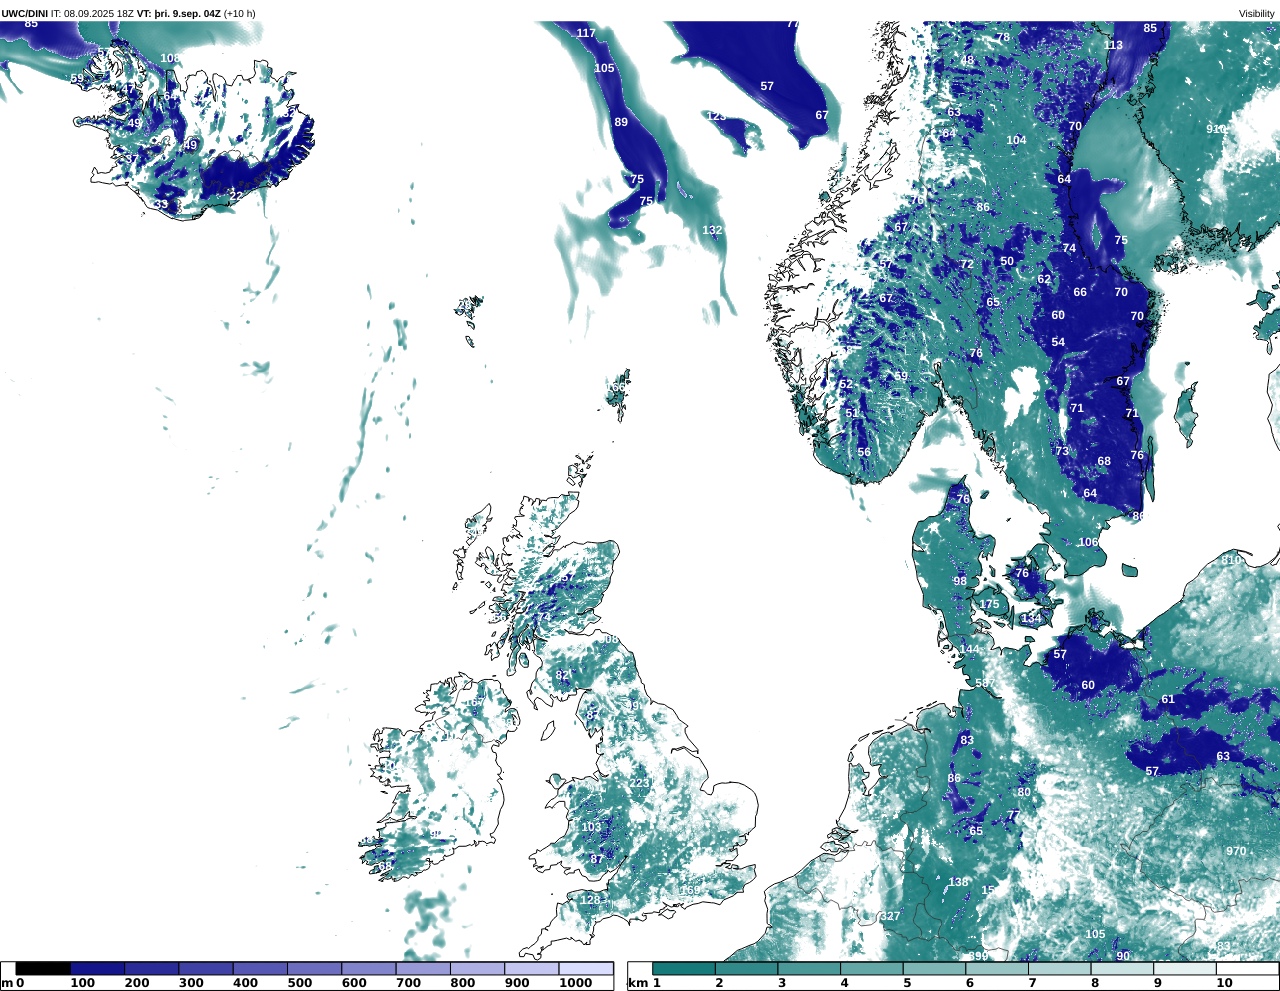Click the 5–6 km legend swatch
The image size is (1280, 991).
[x=934, y=968]
